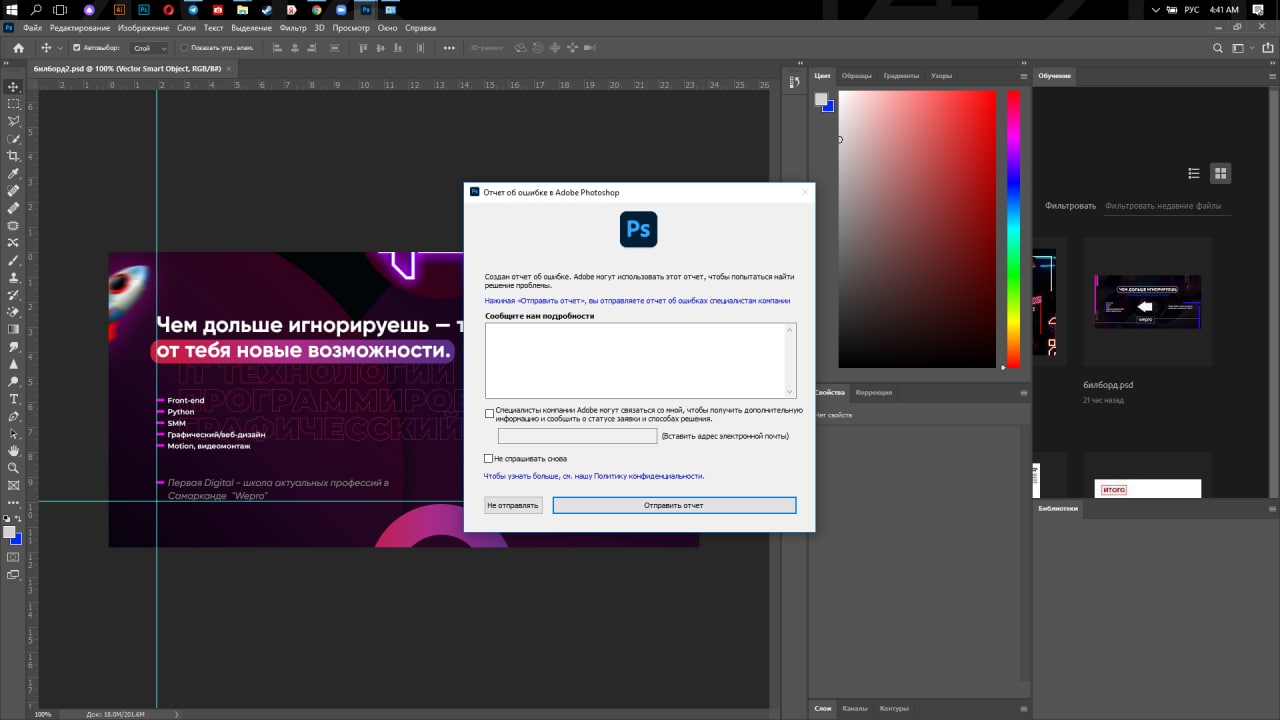The image size is (1280, 720).
Task: Open the Свойства panel options menu
Action: tap(1023, 393)
